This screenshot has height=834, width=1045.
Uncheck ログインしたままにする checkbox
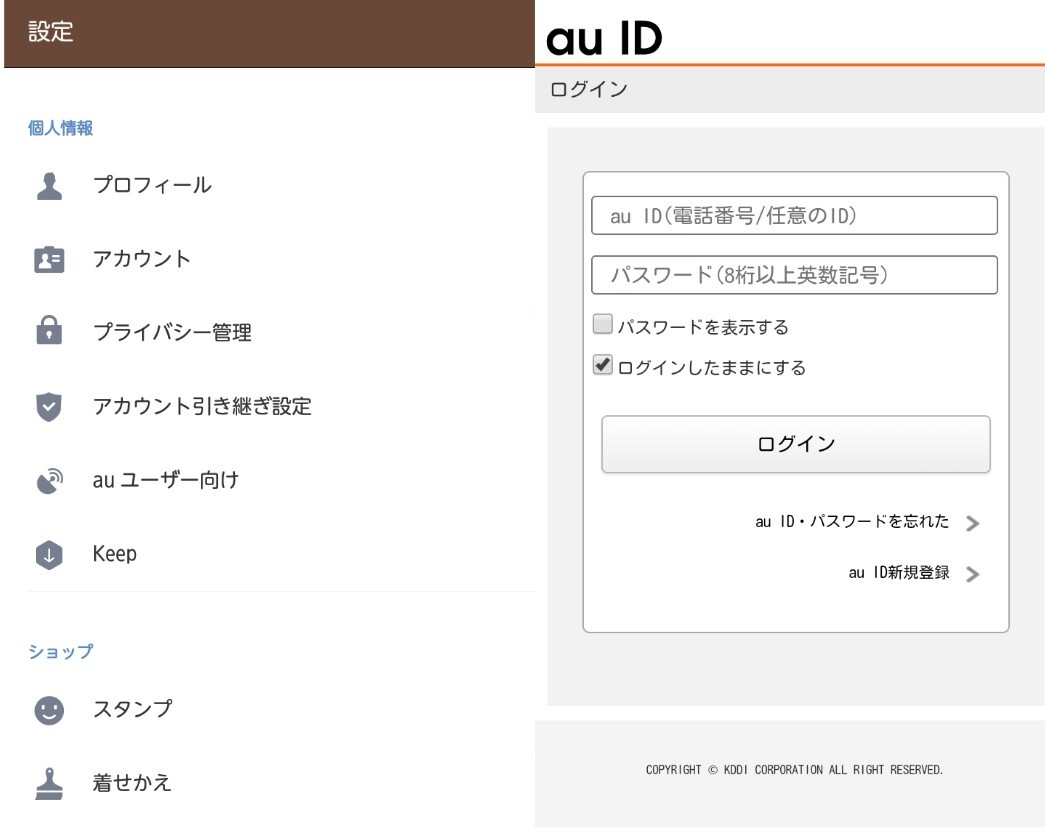click(602, 365)
